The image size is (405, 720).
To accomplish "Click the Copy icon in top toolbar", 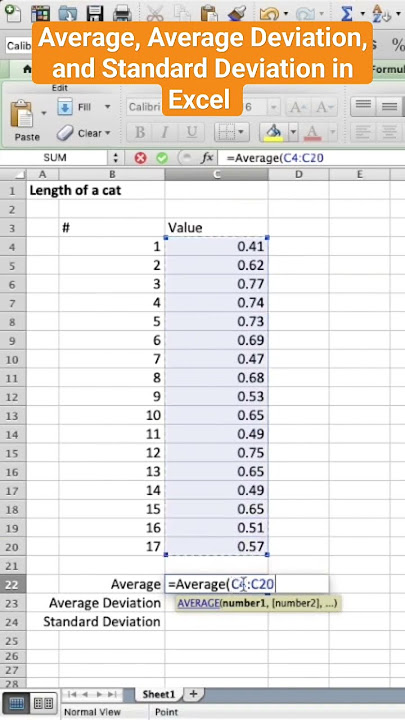I will (x=182, y=13).
